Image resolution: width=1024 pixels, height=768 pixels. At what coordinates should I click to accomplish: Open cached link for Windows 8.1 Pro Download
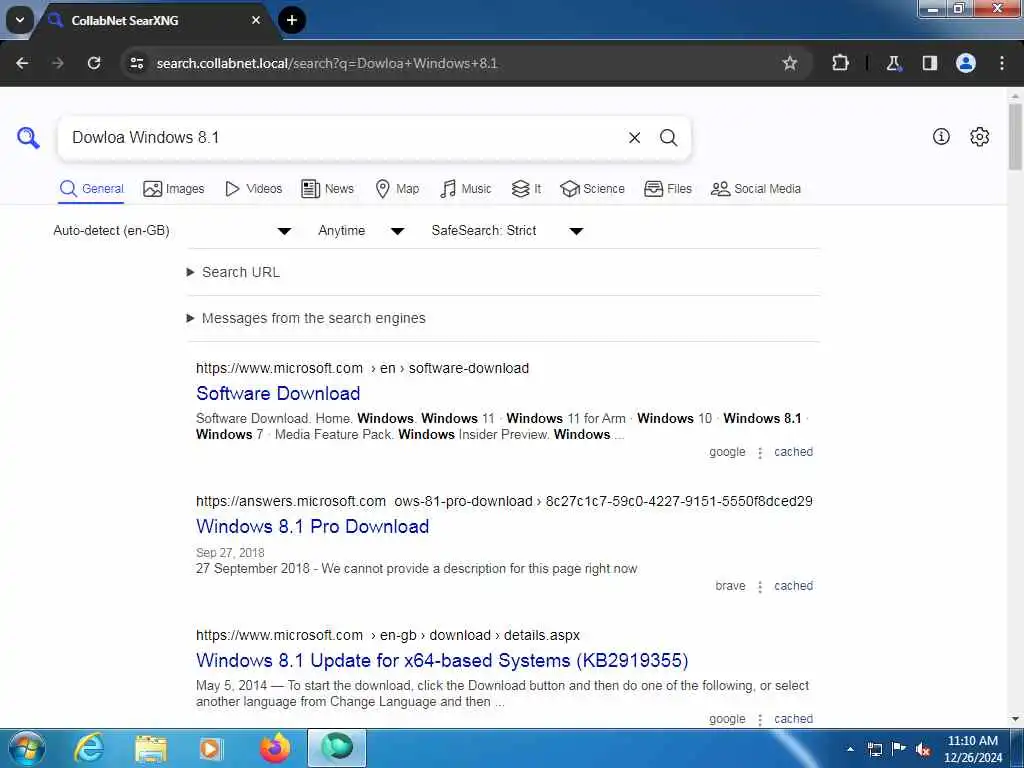coord(793,586)
